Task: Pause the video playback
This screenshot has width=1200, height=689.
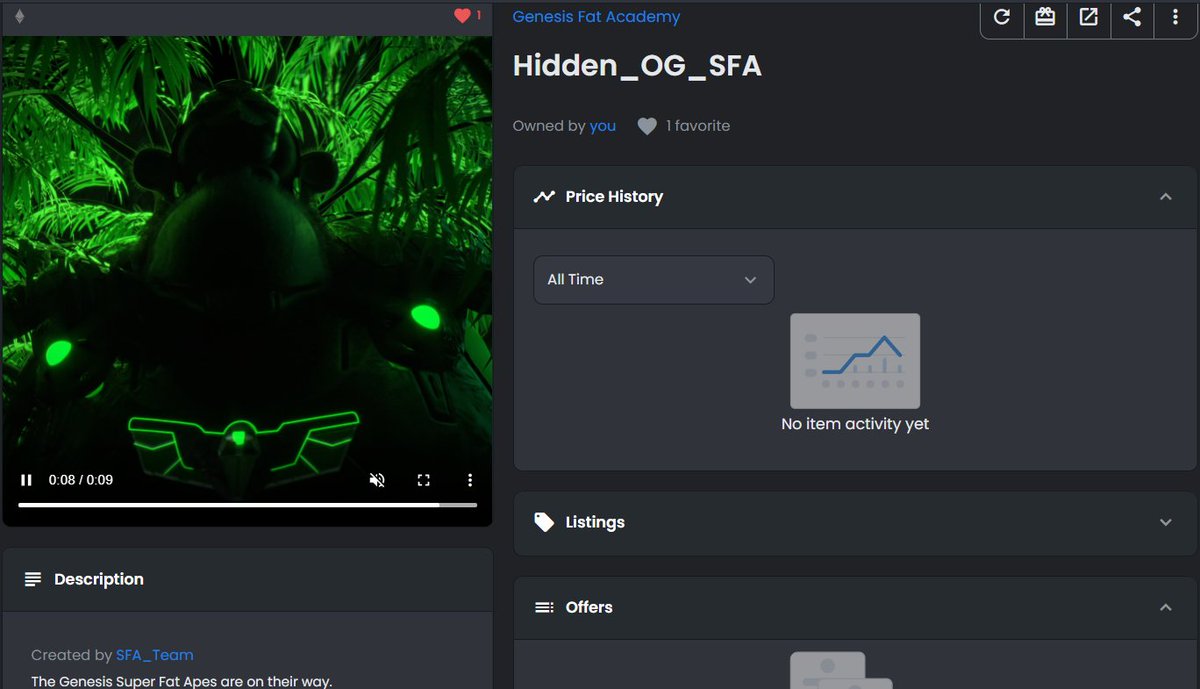Action: (x=27, y=480)
